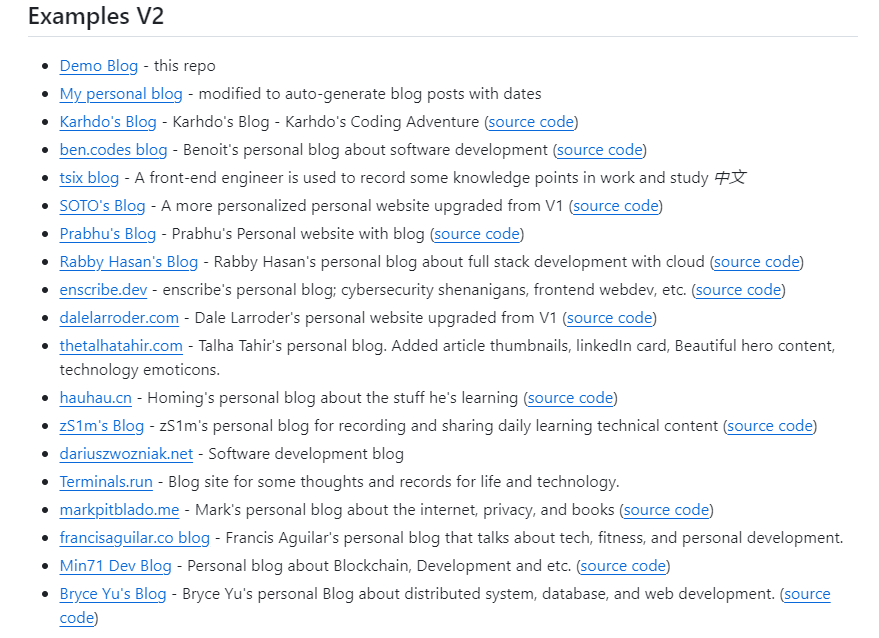Open Rabby Hasan's Blog link
Viewport: 879px width, 638px height.
coord(128,262)
